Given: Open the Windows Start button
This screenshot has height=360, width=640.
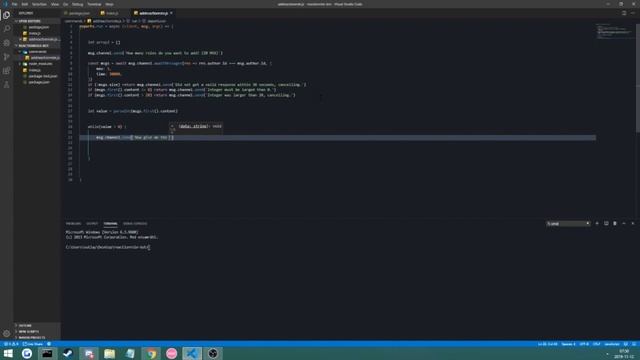Looking at the screenshot, I should coord(8,353).
